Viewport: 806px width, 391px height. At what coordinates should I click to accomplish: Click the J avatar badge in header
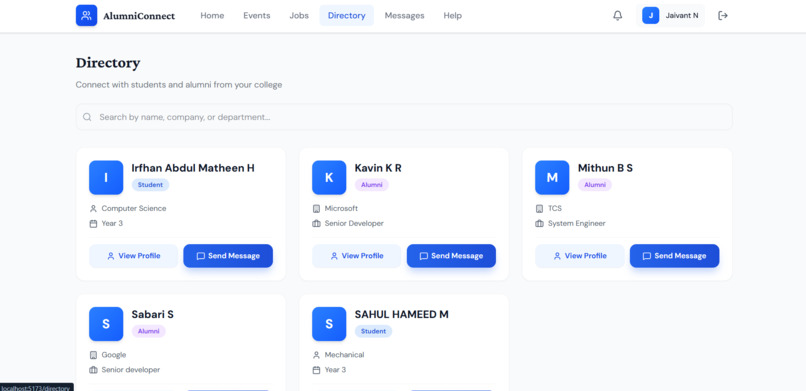(x=651, y=15)
